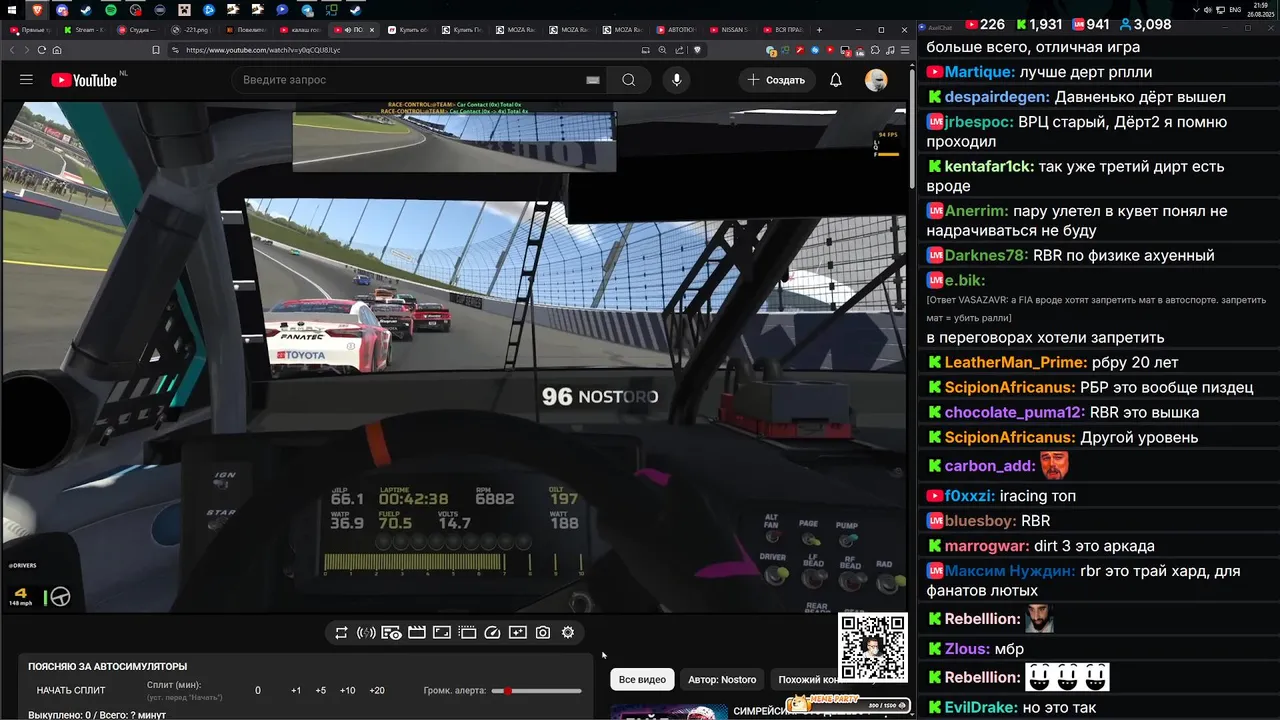This screenshot has height=720, width=1280.
Task: Select the Автор: Nostoro chip
Action: coord(722,680)
